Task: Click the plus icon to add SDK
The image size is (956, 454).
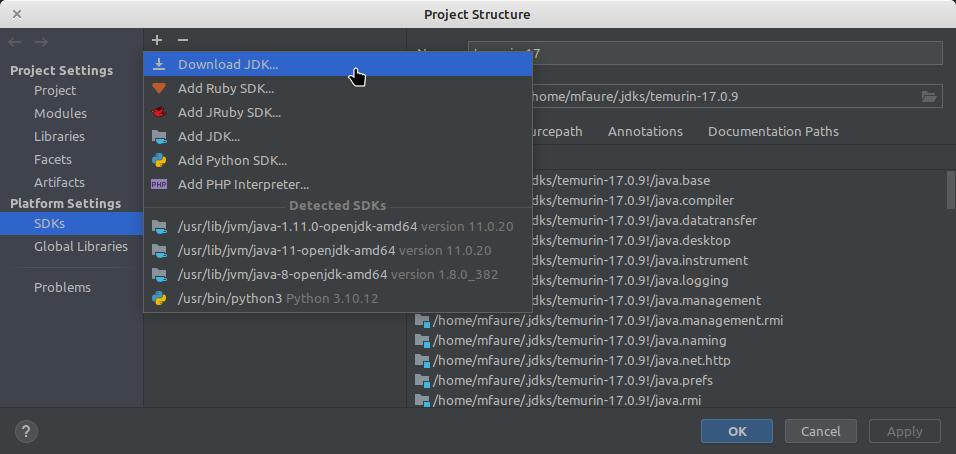Action: (157, 40)
